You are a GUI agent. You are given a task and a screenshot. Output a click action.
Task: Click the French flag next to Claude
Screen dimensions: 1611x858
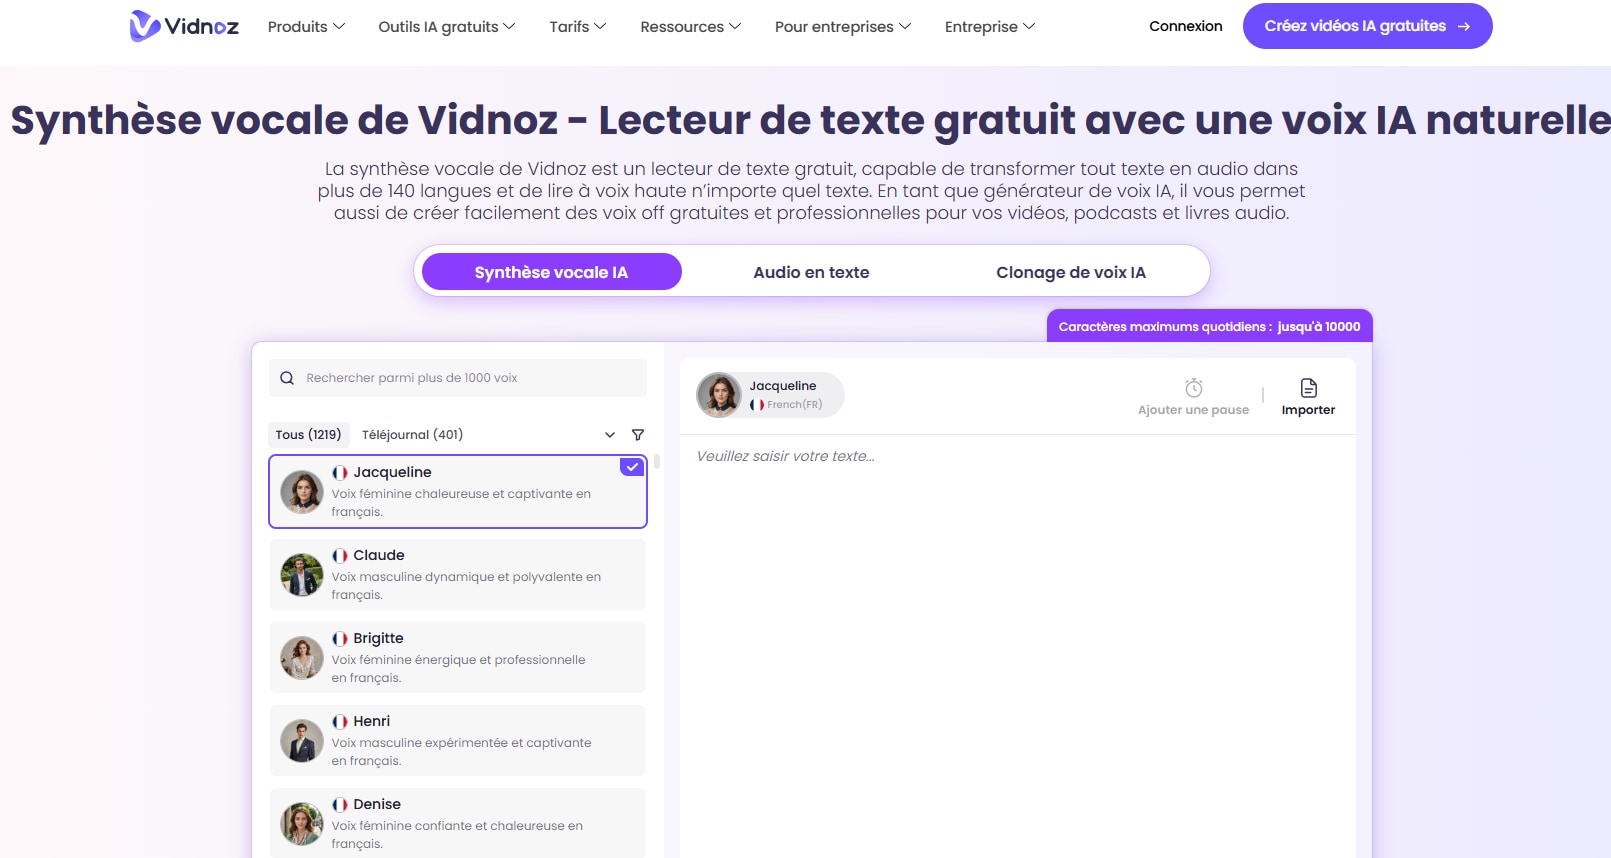tap(340, 556)
